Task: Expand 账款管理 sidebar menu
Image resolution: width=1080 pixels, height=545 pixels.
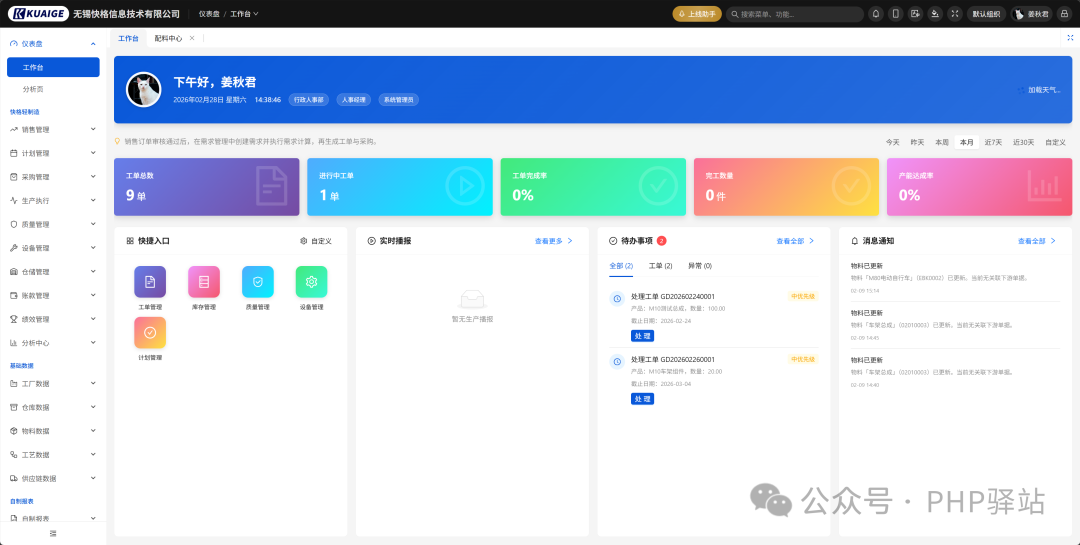Action: coord(53,296)
